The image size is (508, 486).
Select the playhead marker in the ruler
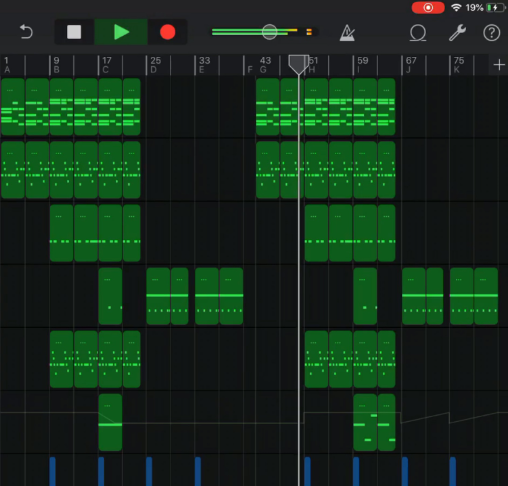tap(298, 64)
